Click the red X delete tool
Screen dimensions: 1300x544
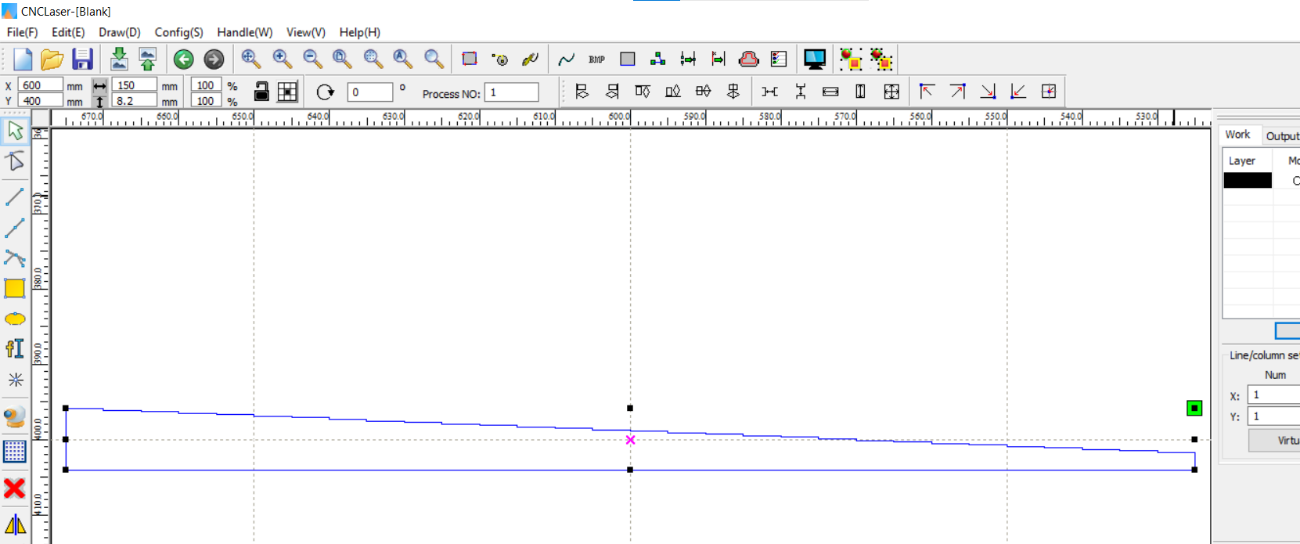(15, 488)
